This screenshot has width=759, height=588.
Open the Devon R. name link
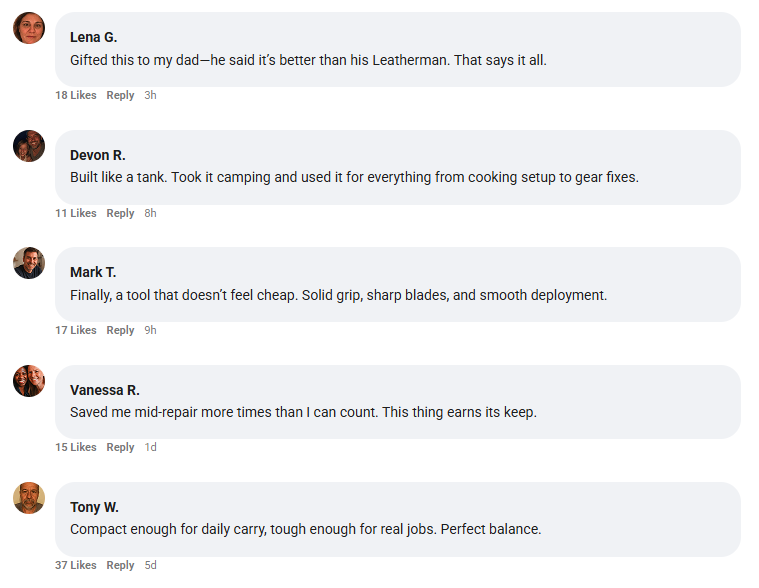[x=97, y=155]
